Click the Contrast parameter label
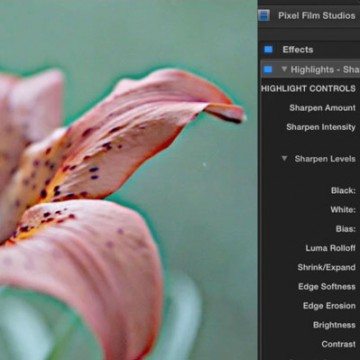 [339, 344]
